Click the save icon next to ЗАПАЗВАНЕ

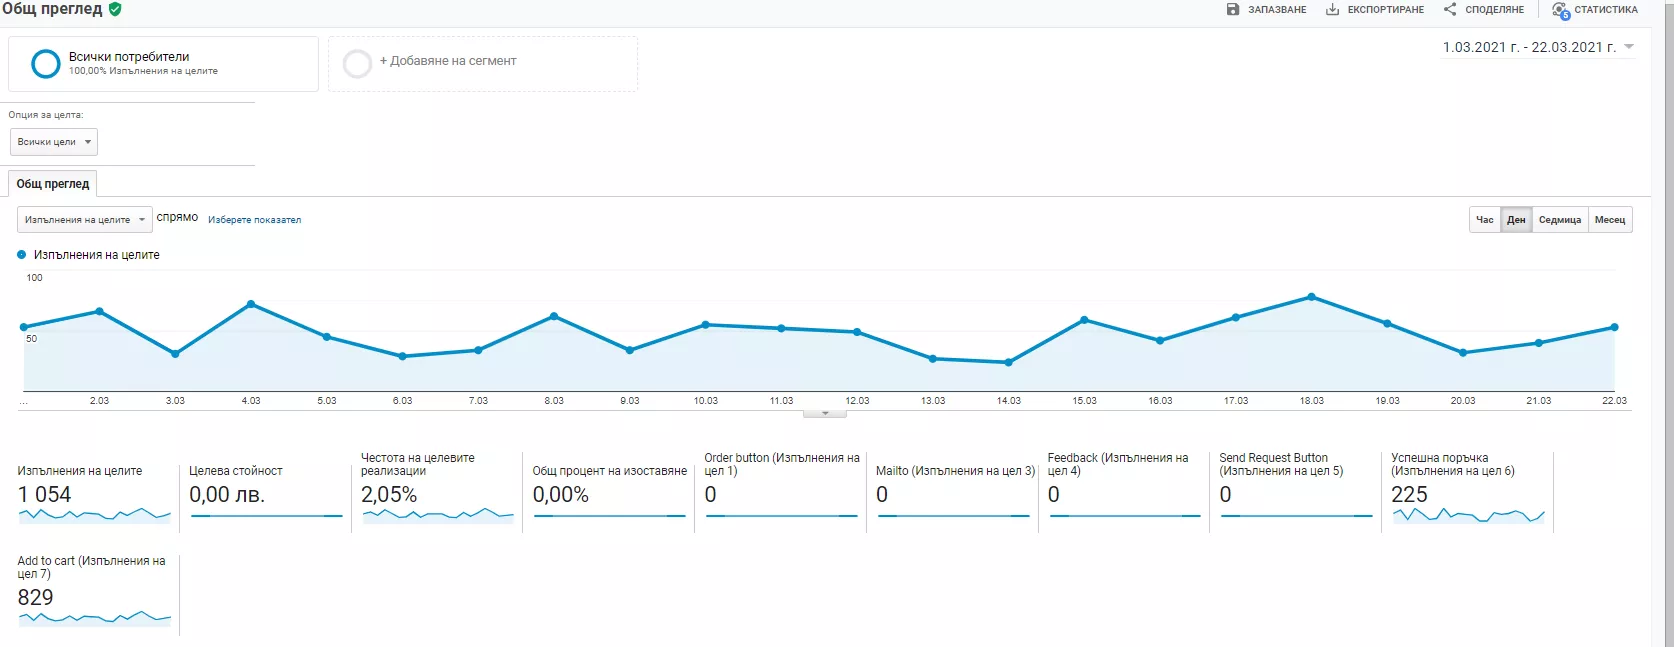[x=1233, y=9]
